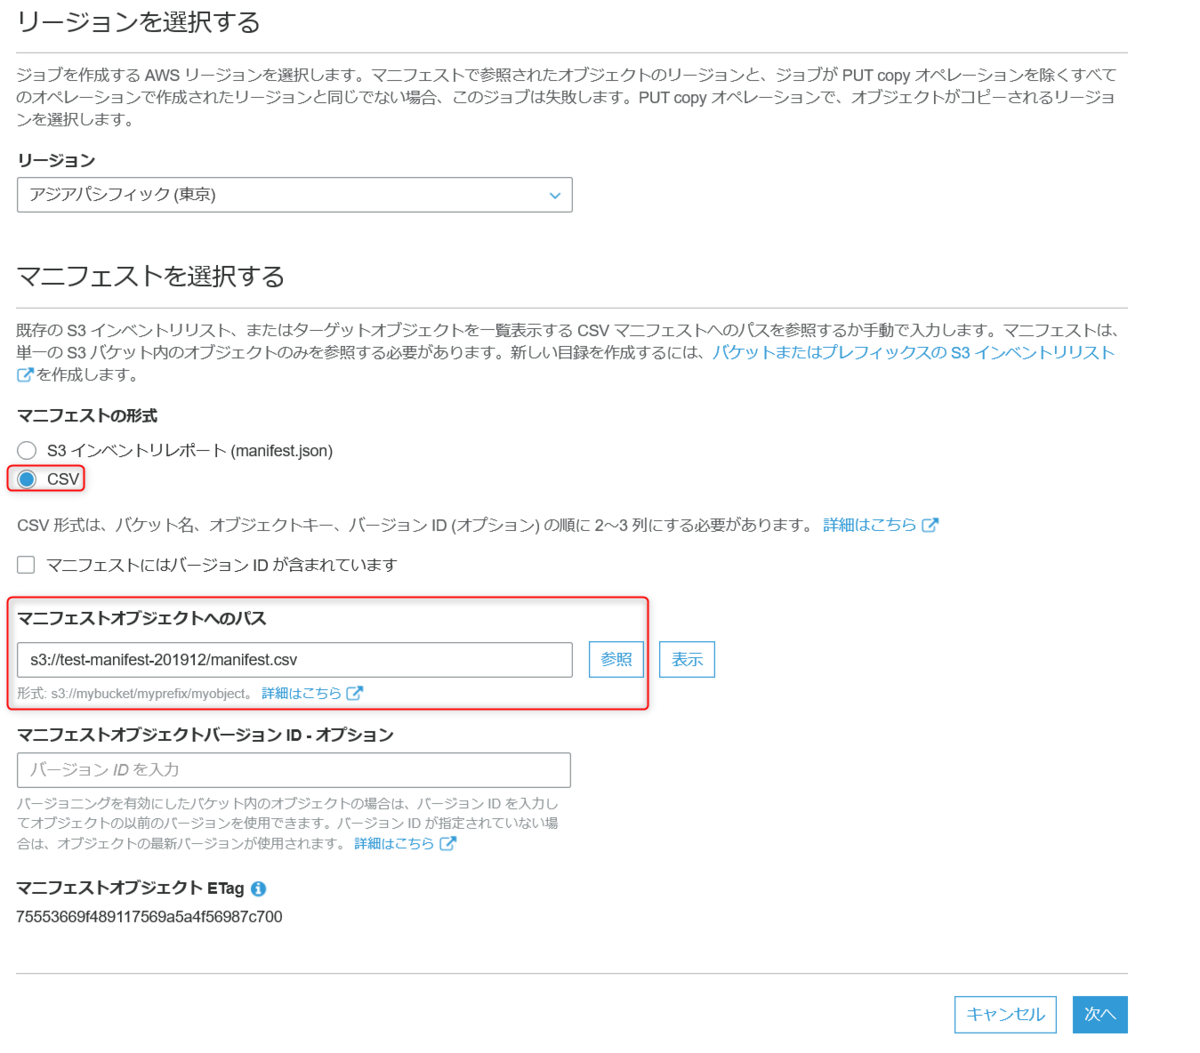Click the 表示 button next to 参照
This screenshot has height=1053, width=1200.
point(687,660)
